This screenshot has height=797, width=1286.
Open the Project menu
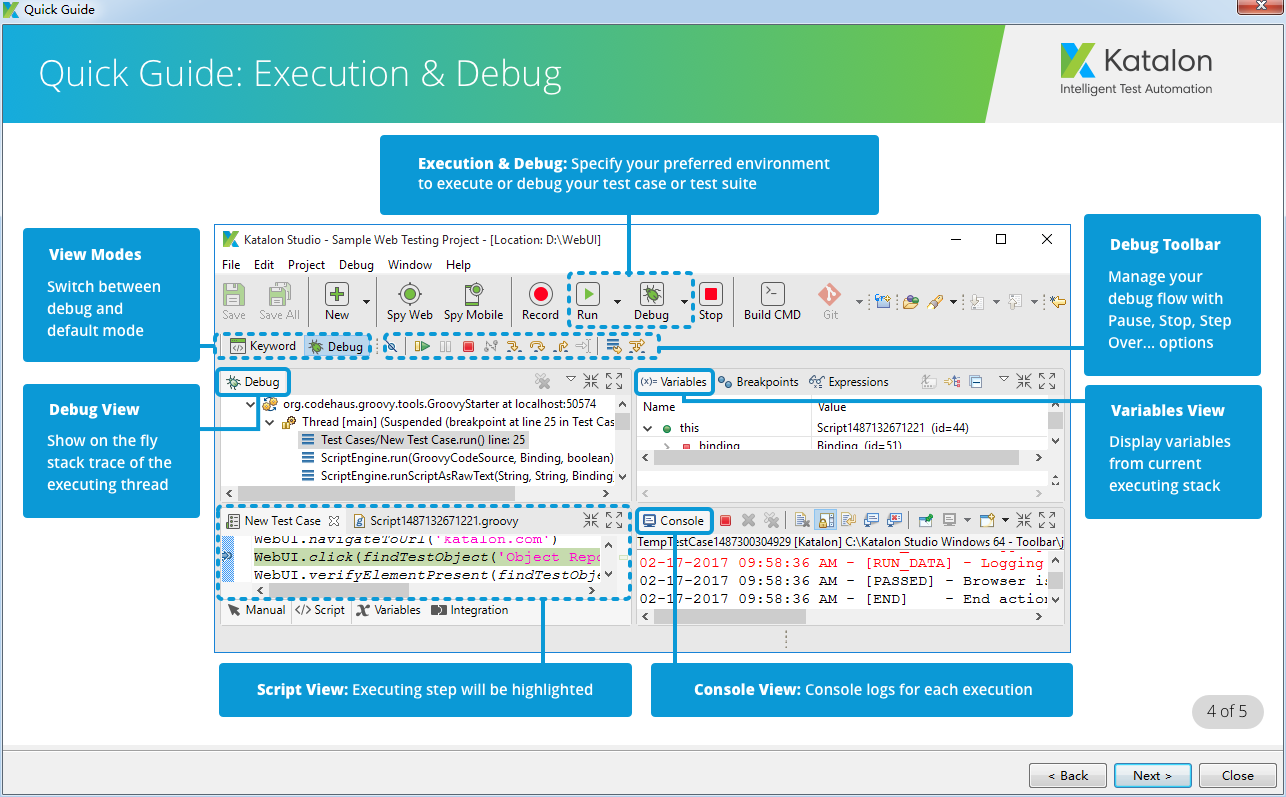pos(306,265)
